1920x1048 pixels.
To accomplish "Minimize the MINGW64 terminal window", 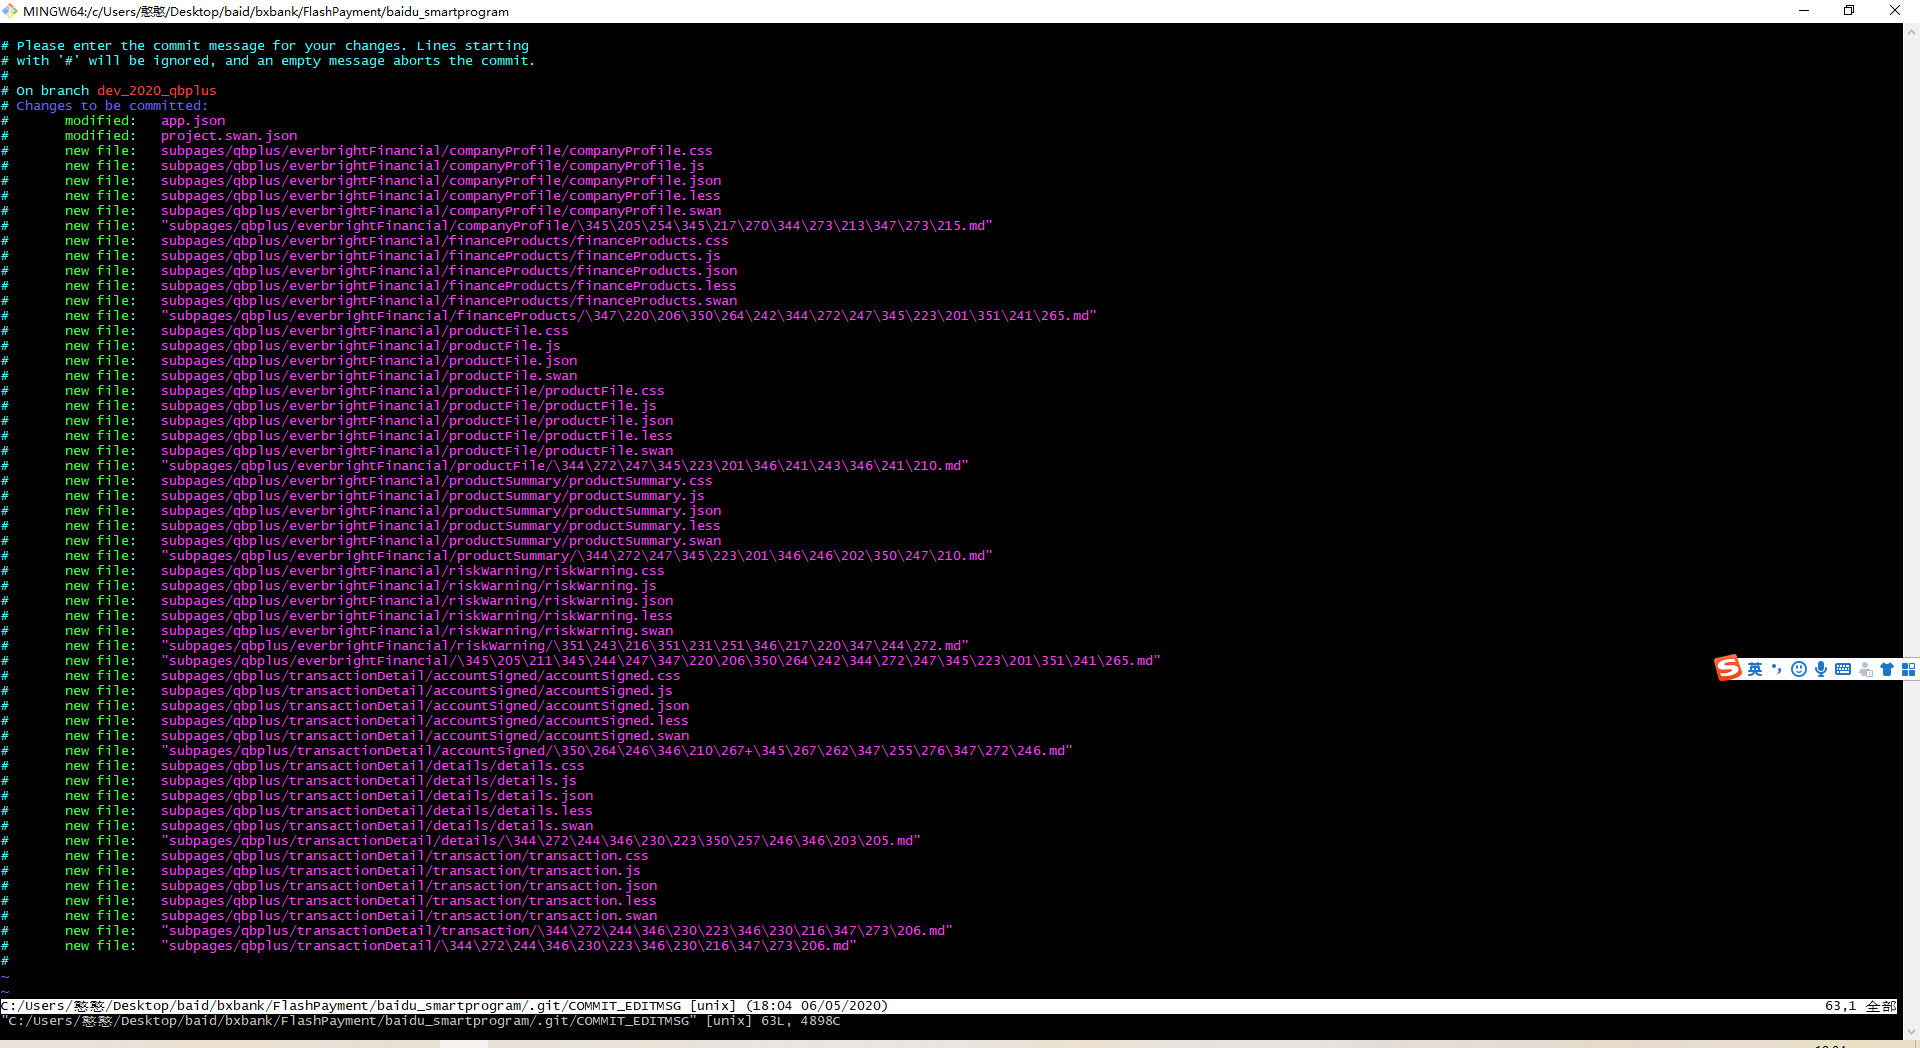I will click(x=1804, y=11).
